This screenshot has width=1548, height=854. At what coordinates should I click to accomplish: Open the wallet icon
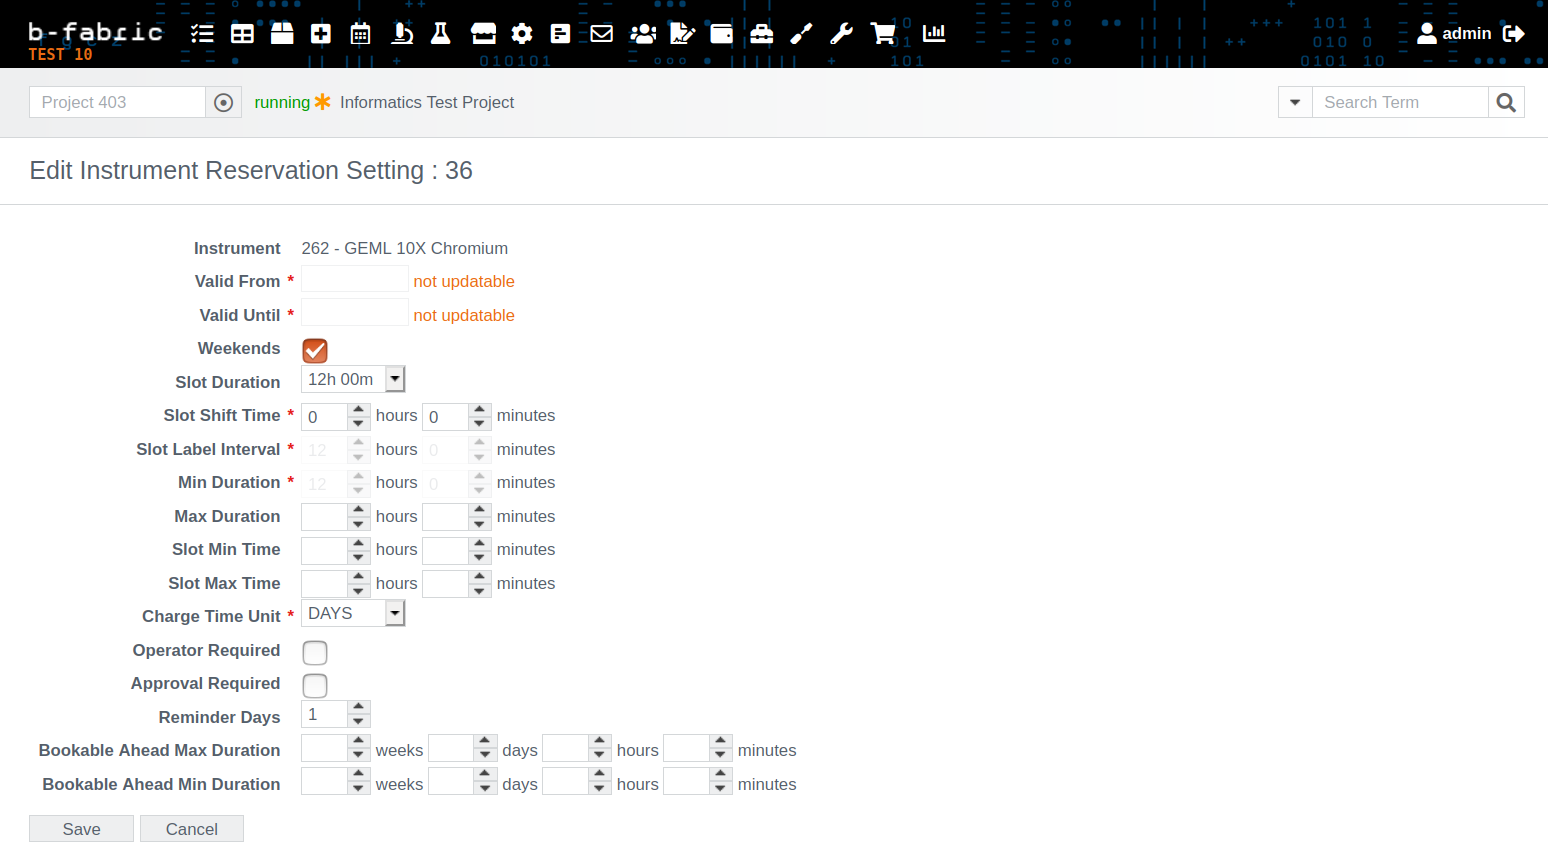point(721,34)
